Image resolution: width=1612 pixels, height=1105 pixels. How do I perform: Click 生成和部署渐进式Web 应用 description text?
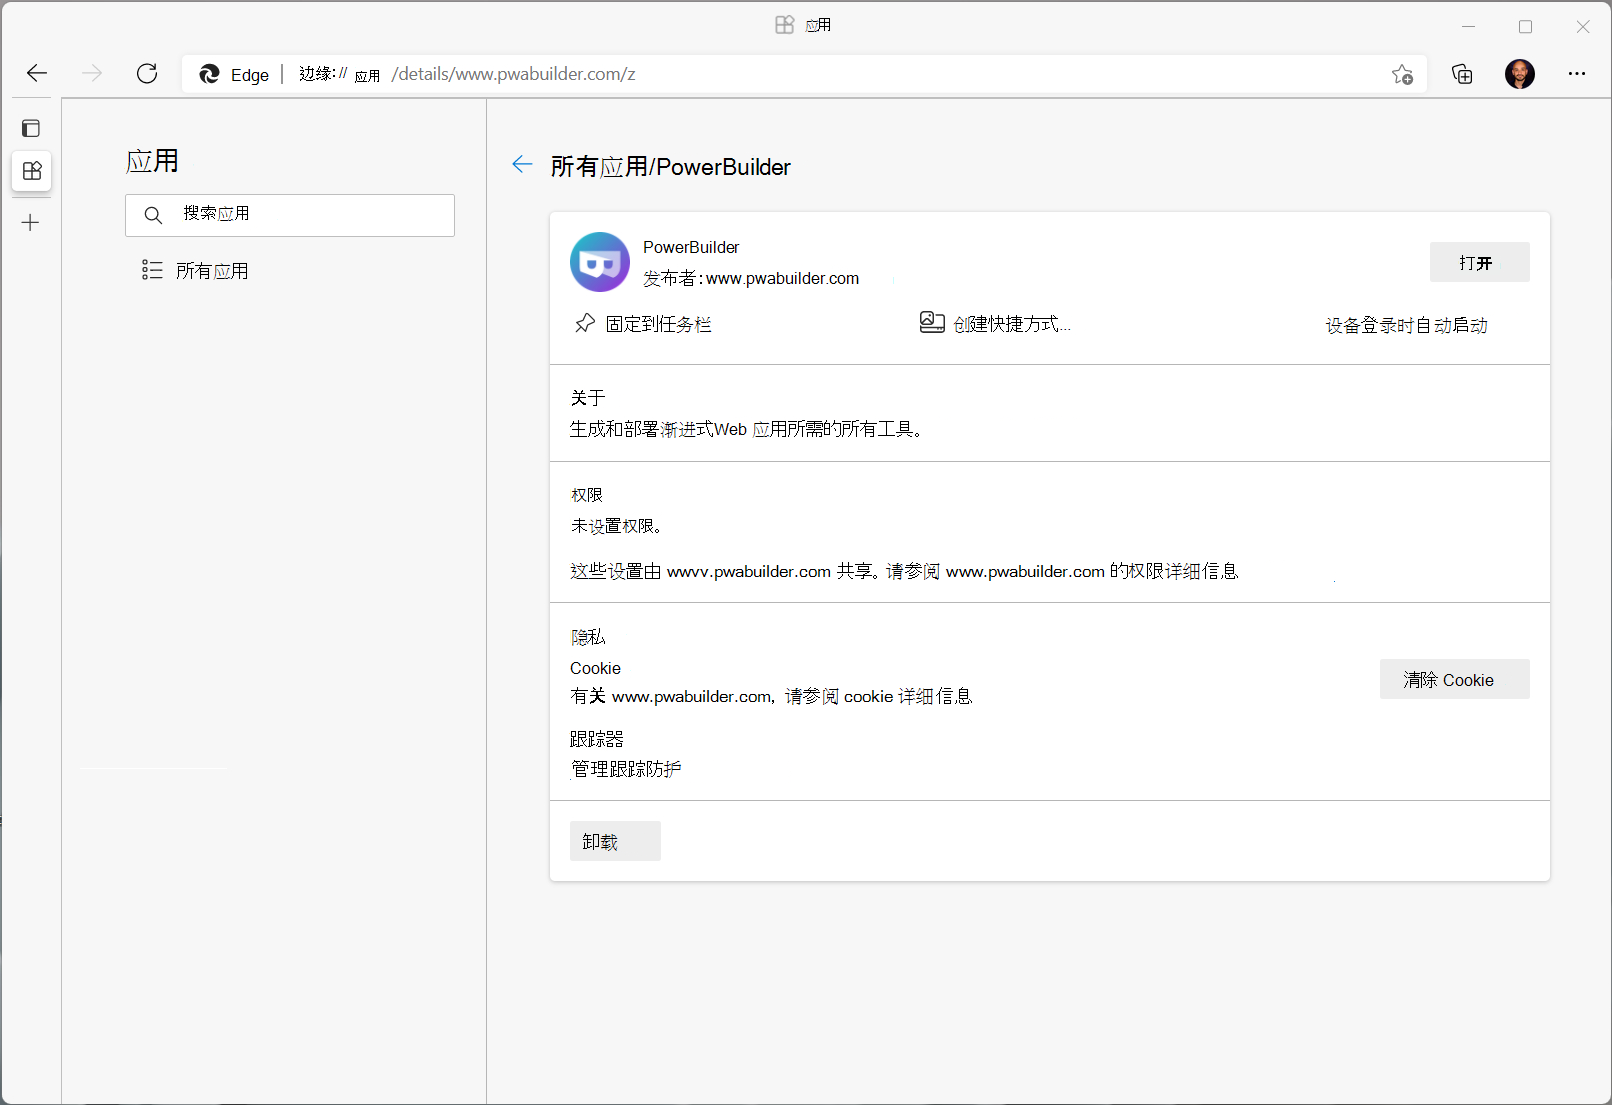[746, 429]
